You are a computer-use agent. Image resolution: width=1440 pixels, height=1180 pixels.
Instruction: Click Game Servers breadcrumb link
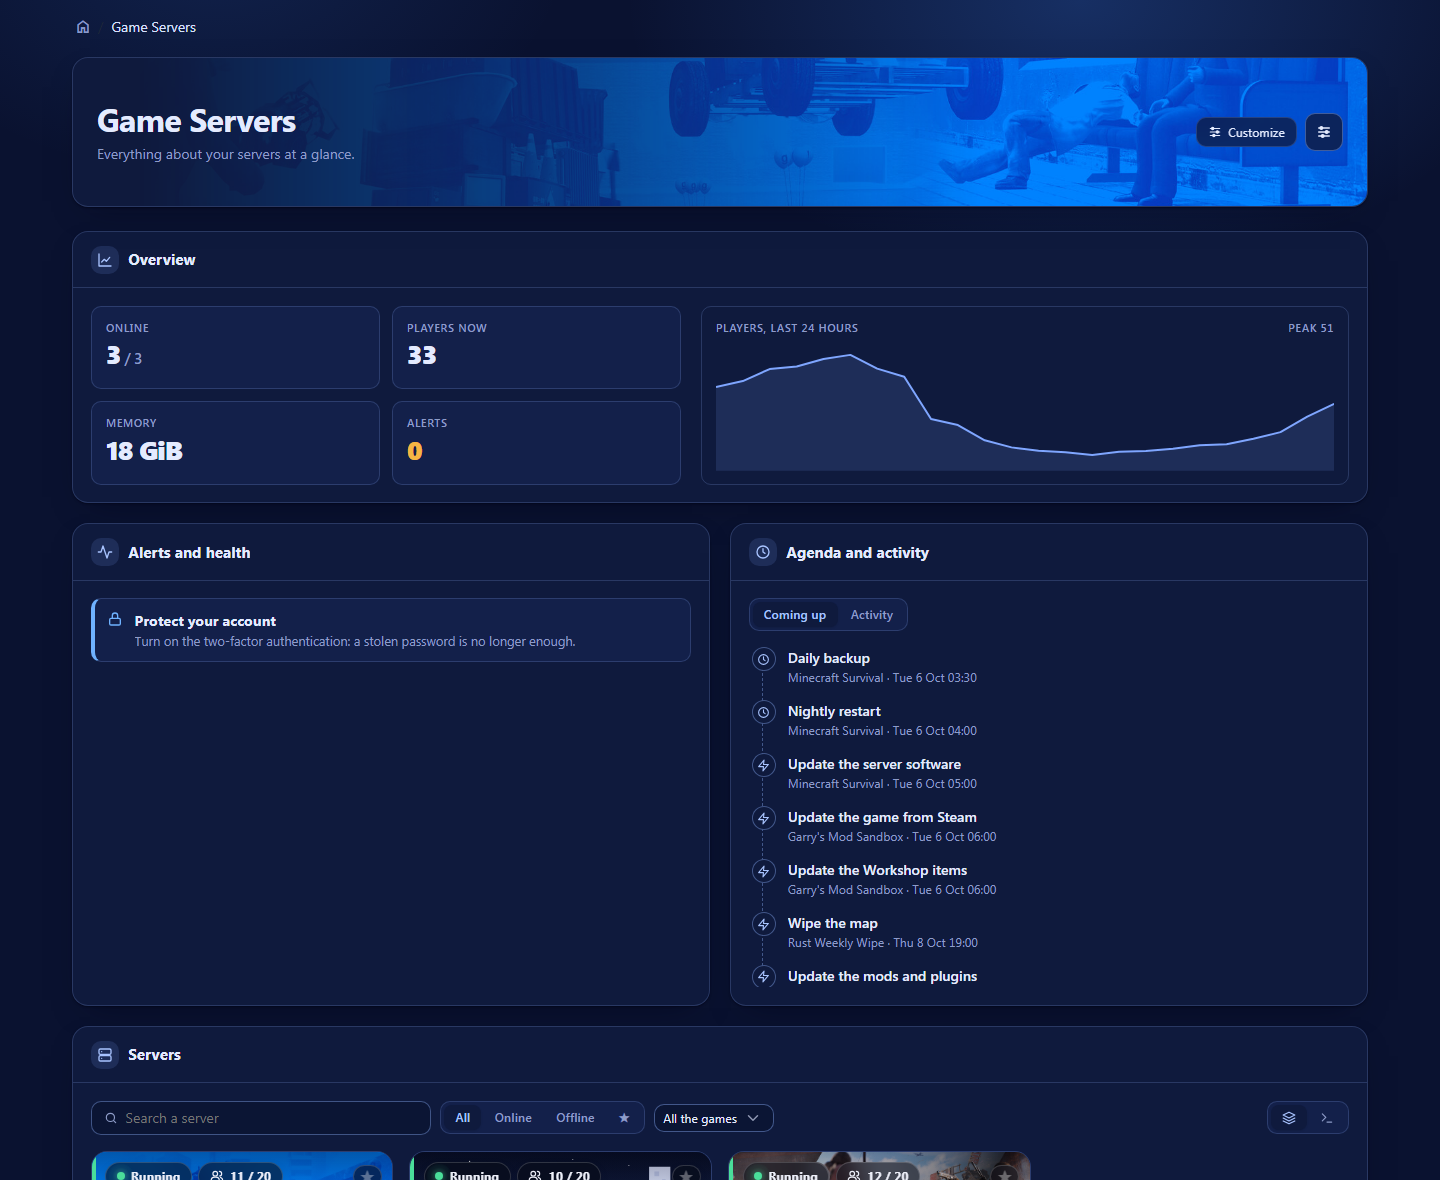pyautogui.click(x=154, y=27)
